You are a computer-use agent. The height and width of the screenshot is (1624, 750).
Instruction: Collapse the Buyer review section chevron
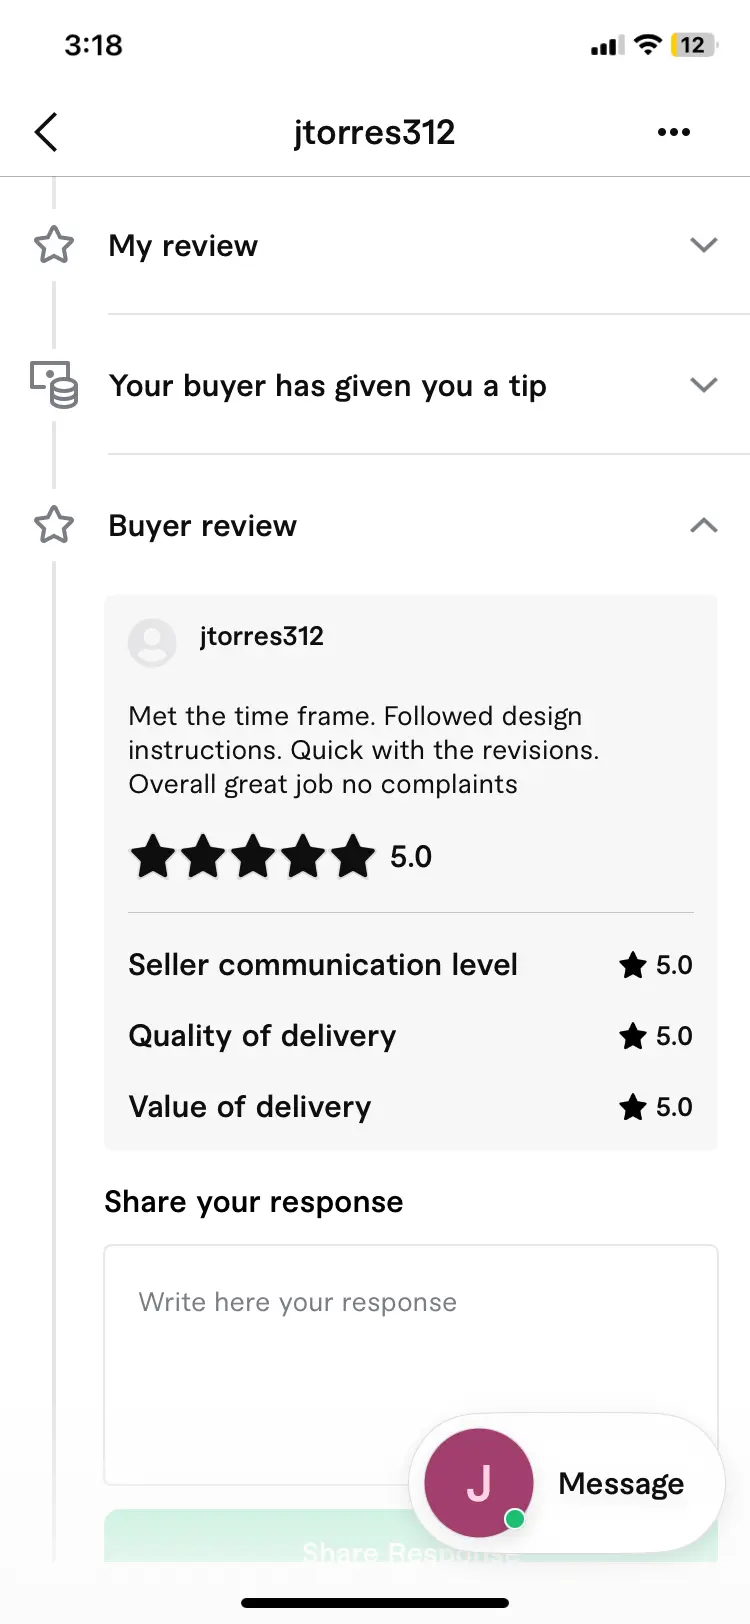tap(704, 525)
